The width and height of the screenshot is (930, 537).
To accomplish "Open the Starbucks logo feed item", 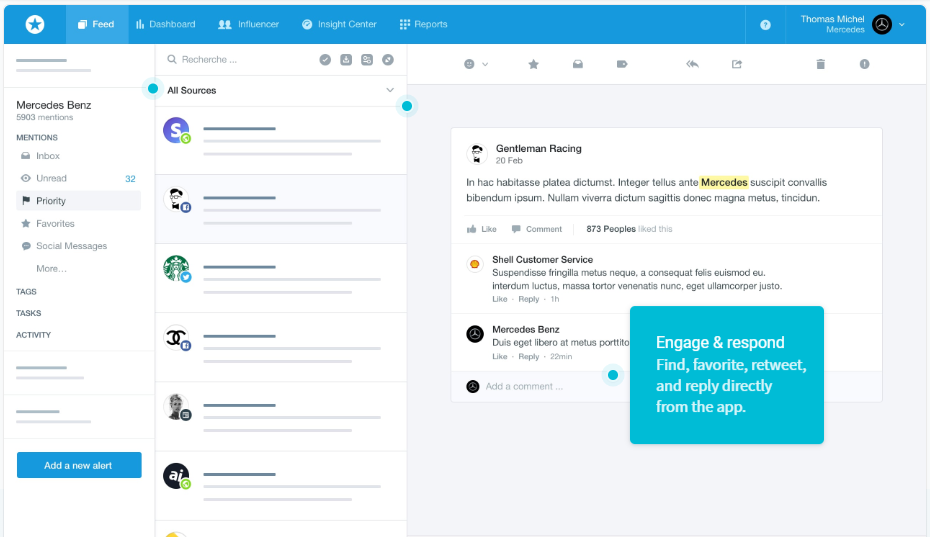I will pyautogui.click(x=281, y=278).
